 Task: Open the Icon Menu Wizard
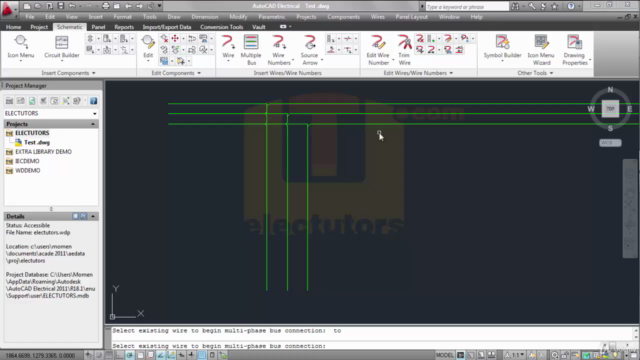(x=541, y=50)
